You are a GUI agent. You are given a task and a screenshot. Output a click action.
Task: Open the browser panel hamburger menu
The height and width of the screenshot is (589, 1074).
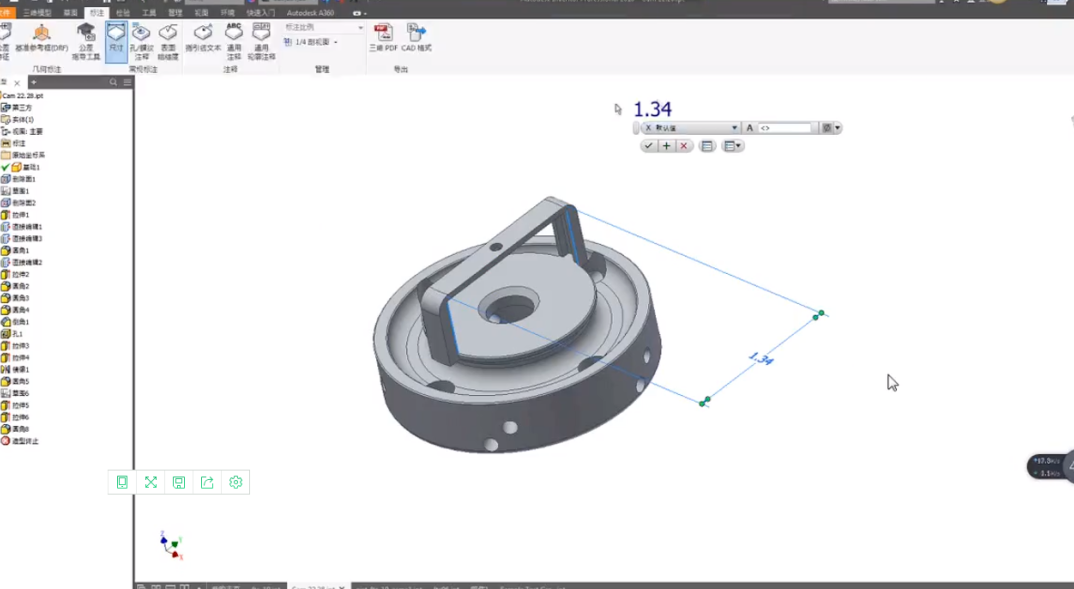(127, 82)
